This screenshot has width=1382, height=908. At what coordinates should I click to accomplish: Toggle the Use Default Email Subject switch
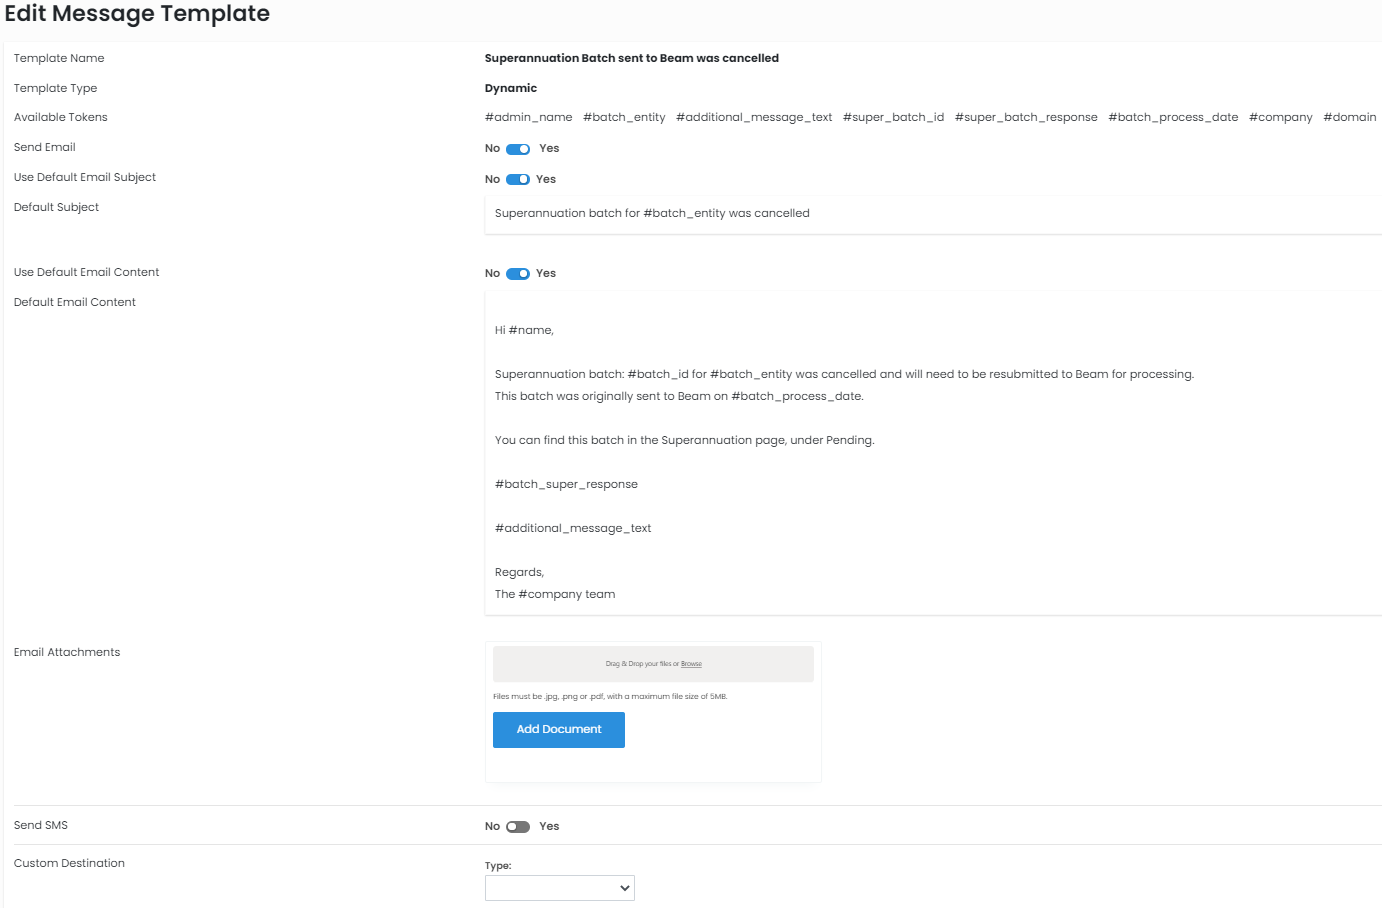517,180
